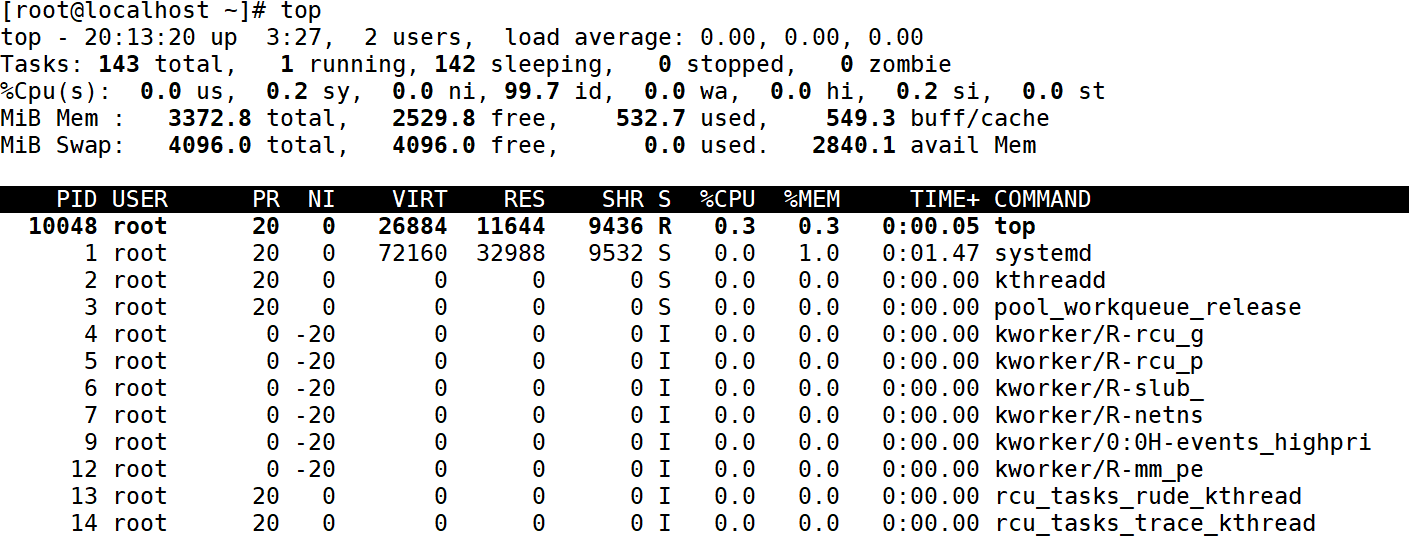Click the PID column header

pyautogui.click(x=77, y=199)
